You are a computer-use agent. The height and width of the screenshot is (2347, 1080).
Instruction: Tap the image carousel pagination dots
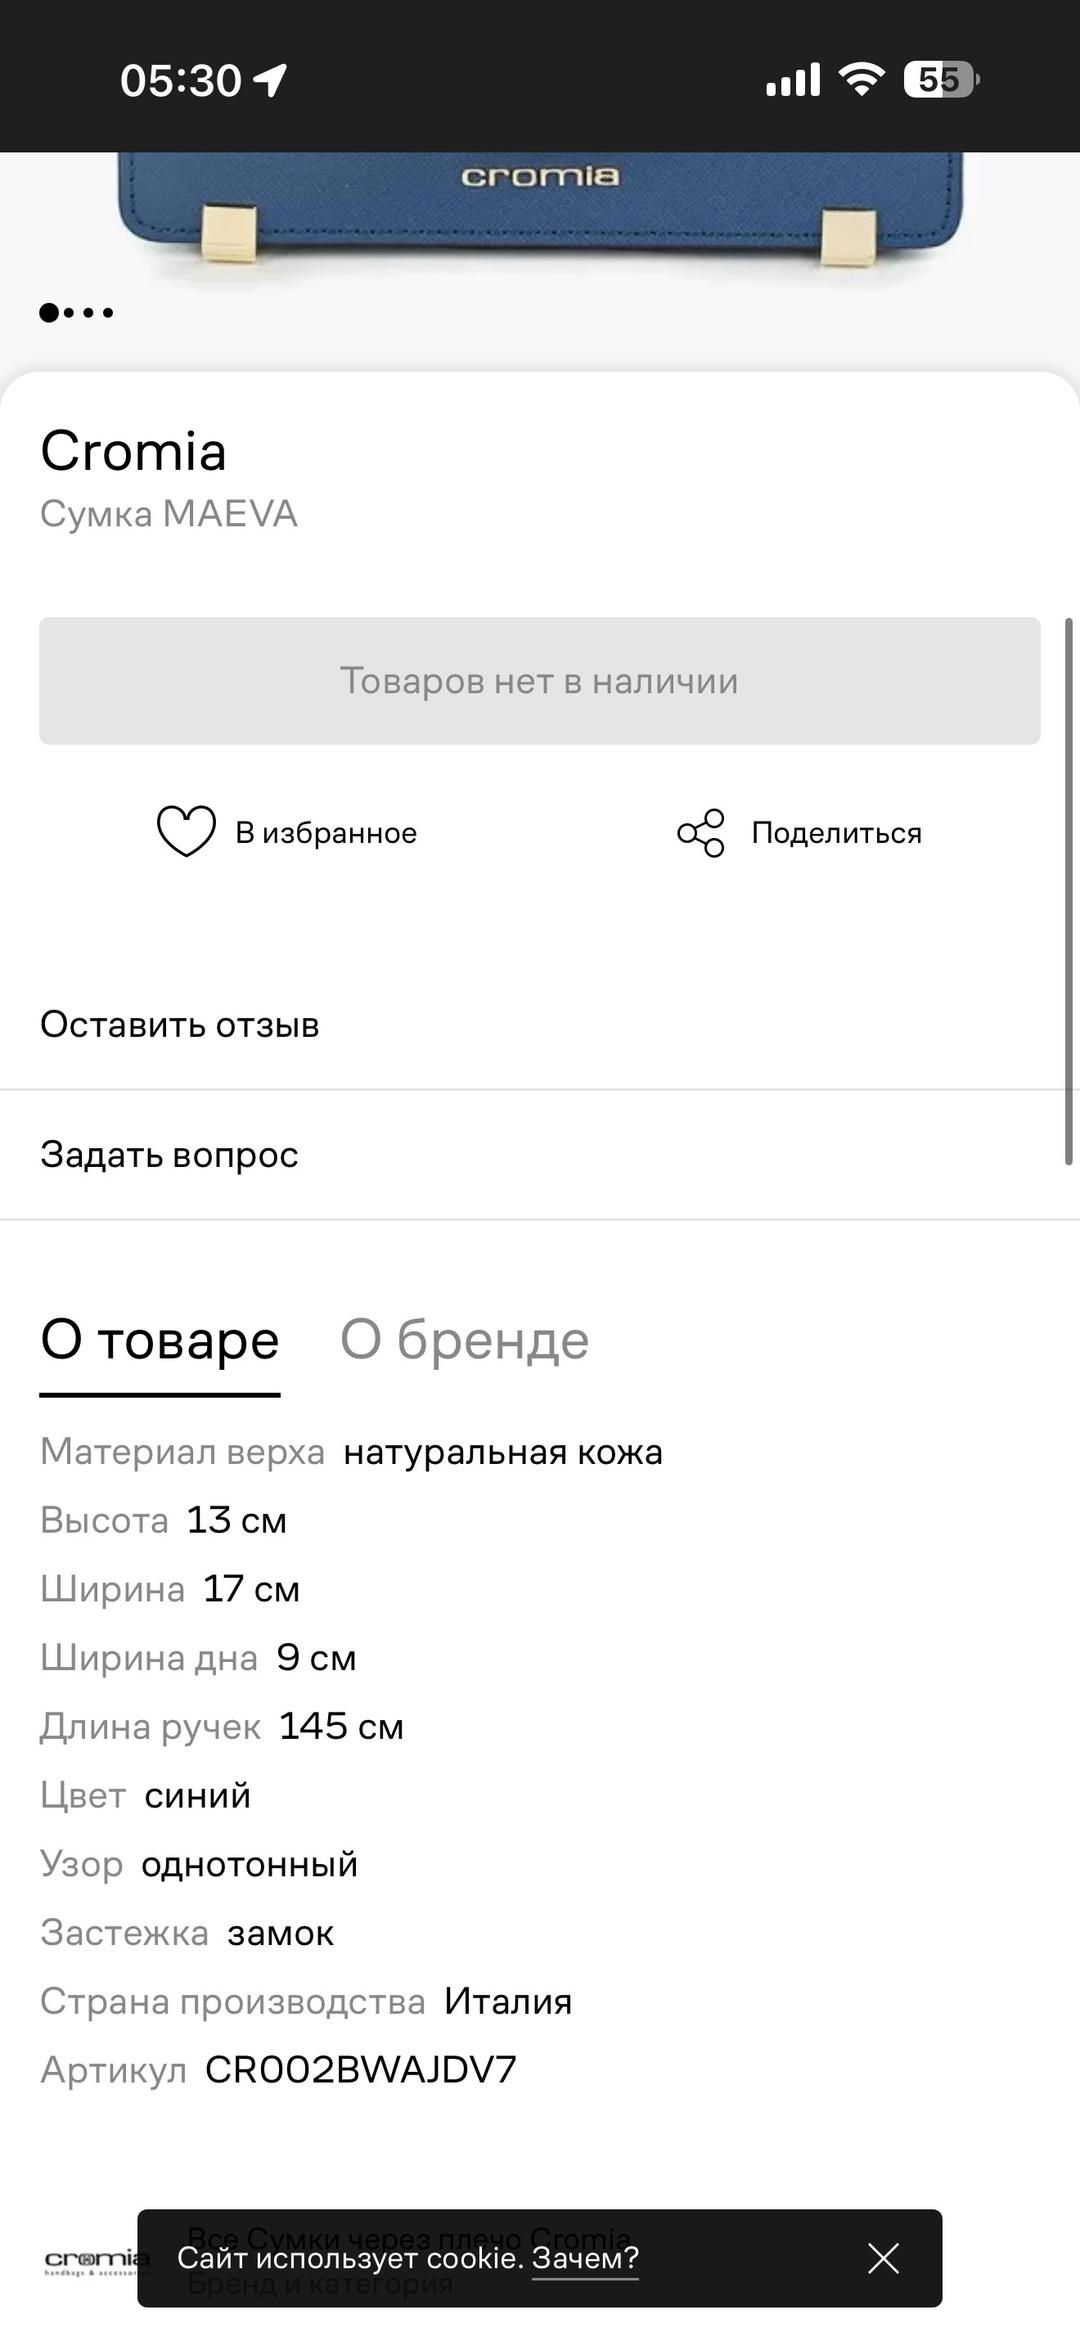[76, 313]
